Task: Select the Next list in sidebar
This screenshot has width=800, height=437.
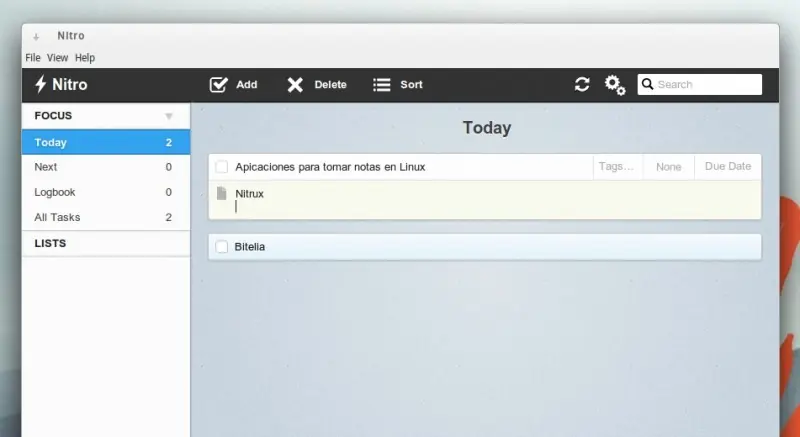Action: coord(106,167)
